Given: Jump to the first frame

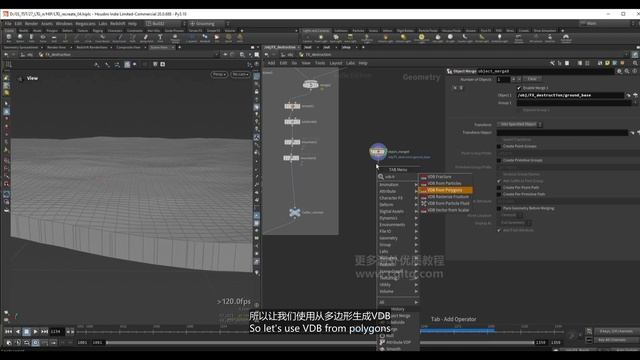Looking at the screenshot, I should pos(8,332).
